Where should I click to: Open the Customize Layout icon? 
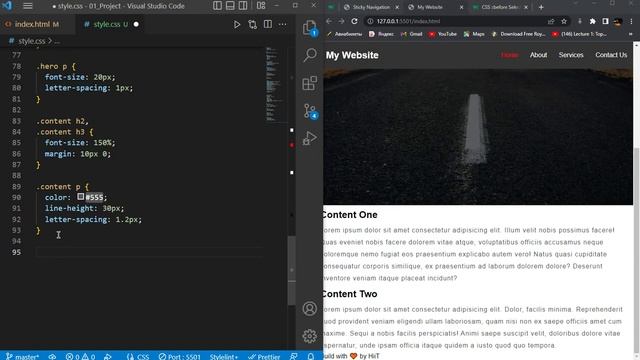261,6
